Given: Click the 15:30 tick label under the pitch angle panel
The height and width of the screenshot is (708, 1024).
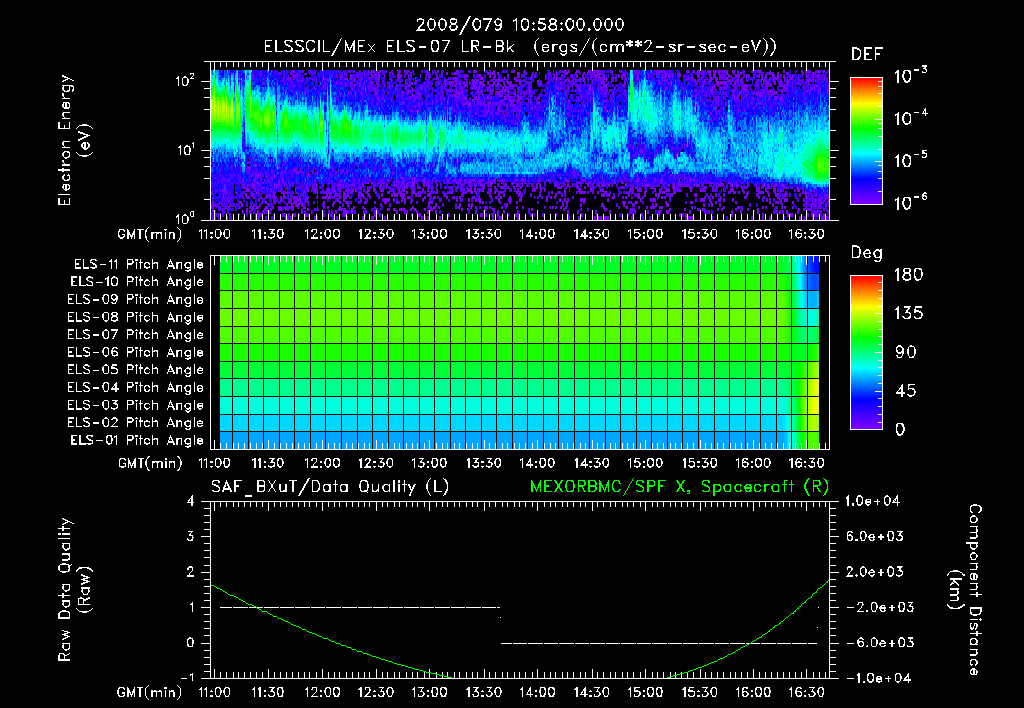Looking at the screenshot, I should click(699, 464).
